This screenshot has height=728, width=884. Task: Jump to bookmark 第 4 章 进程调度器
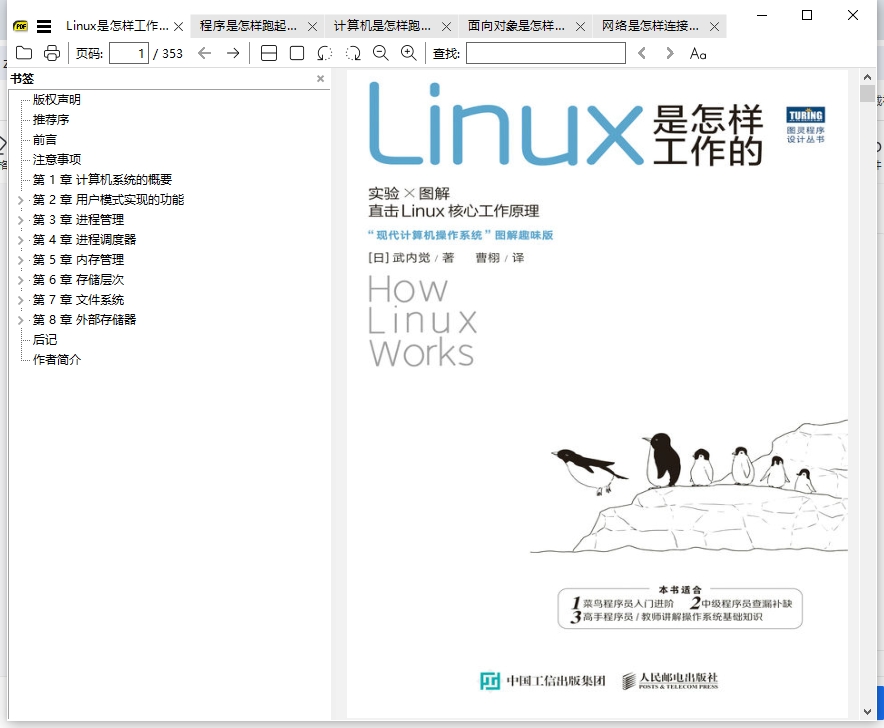click(84, 240)
